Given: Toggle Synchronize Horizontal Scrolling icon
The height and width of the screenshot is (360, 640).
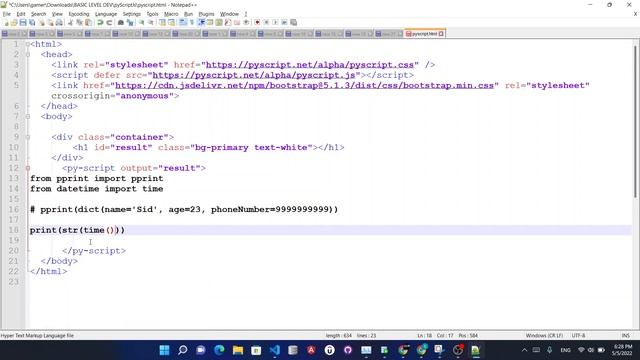Looking at the screenshot, I should (x=171, y=22).
